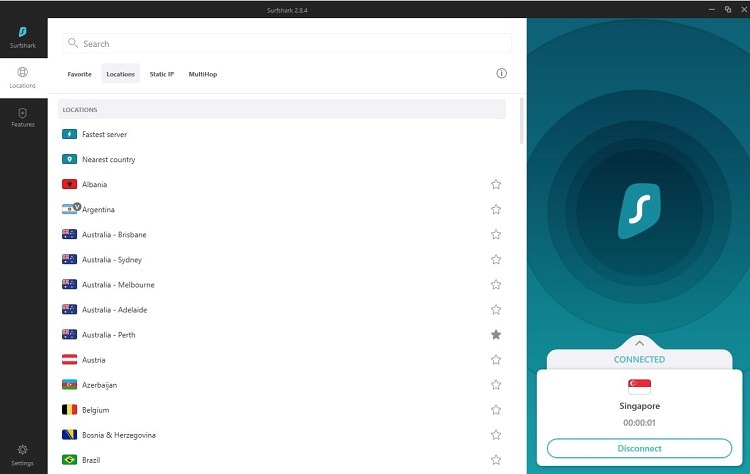
Task: Unfavorite Australia - Perth filled star
Action: [496, 334]
